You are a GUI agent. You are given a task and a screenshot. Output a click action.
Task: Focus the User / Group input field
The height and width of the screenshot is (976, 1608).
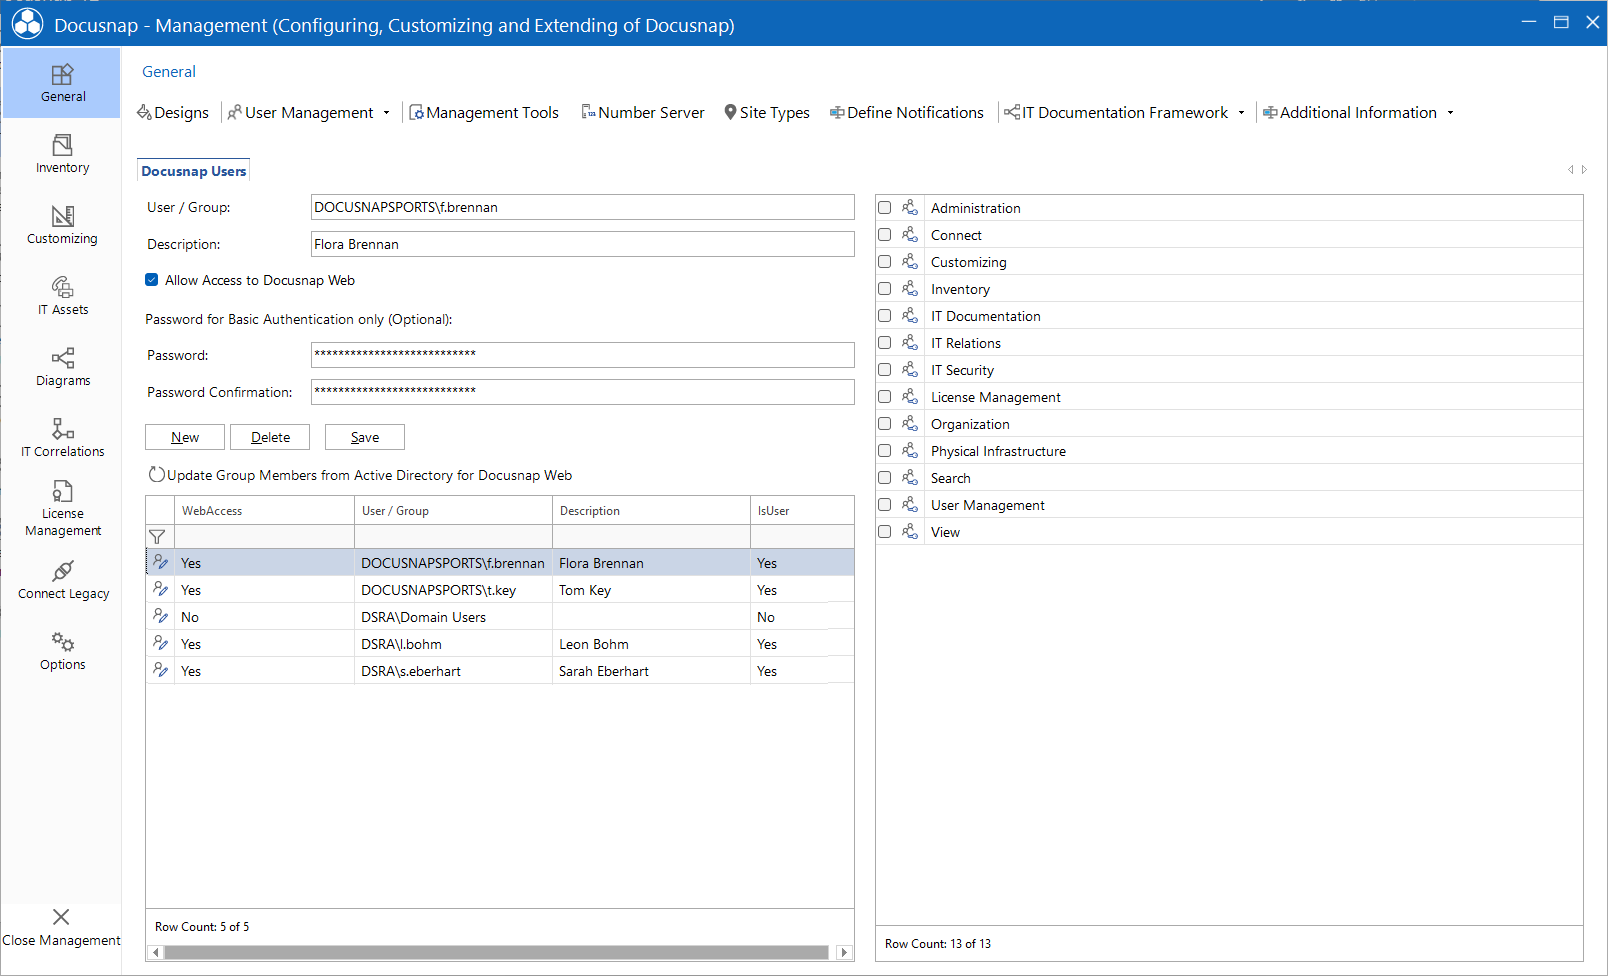(x=583, y=207)
